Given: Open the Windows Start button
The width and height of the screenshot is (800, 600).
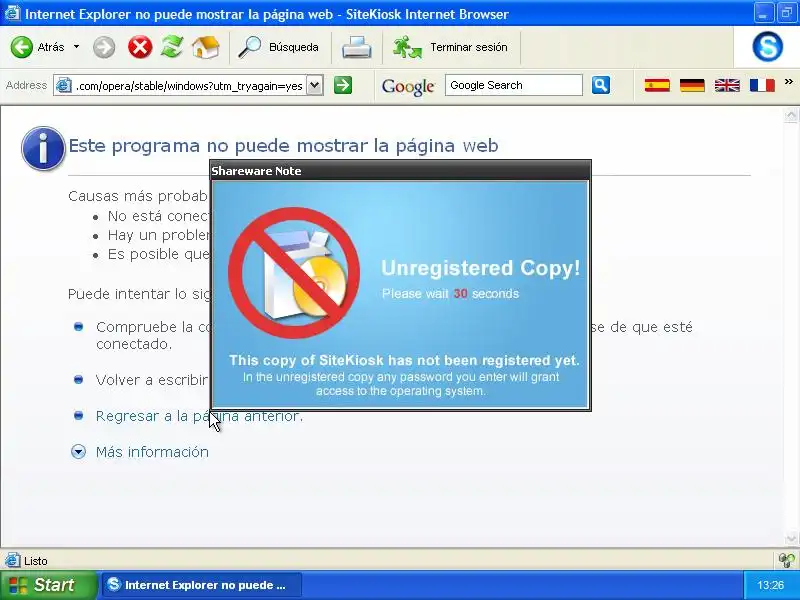Looking at the screenshot, I should pos(48,585).
